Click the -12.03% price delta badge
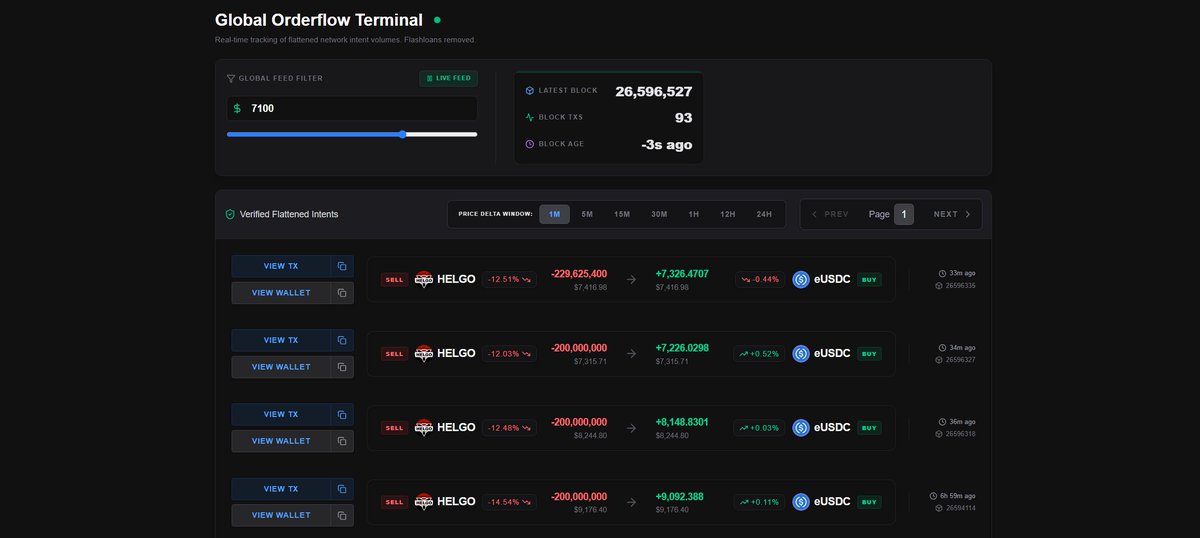Viewport: 1200px width, 538px height. click(x=509, y=353)
